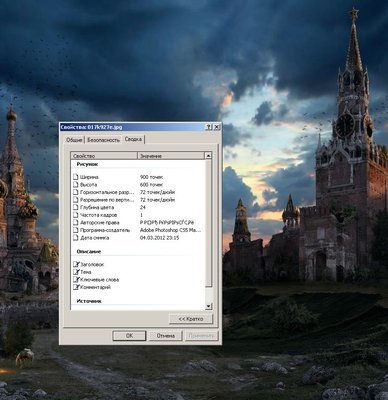Select the Ширина property page icon

pos(76,177)
